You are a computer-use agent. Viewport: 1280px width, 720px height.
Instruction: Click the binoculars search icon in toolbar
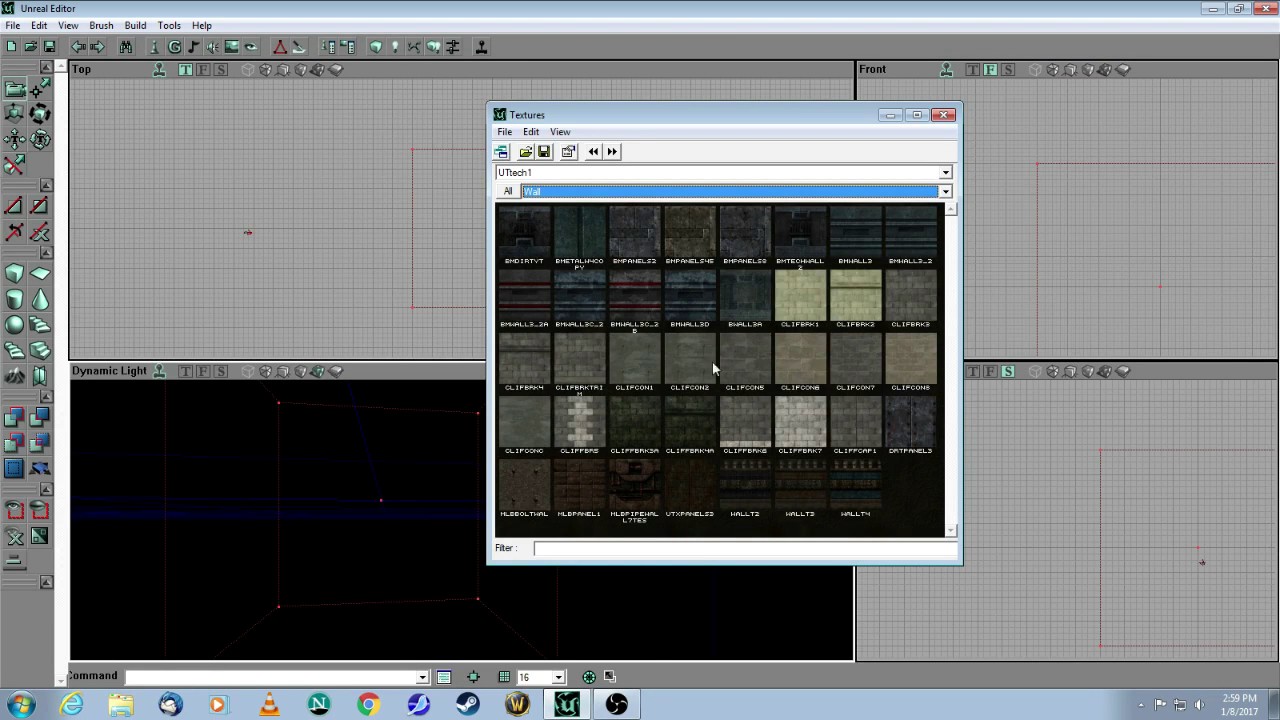(x=126, y=47)
